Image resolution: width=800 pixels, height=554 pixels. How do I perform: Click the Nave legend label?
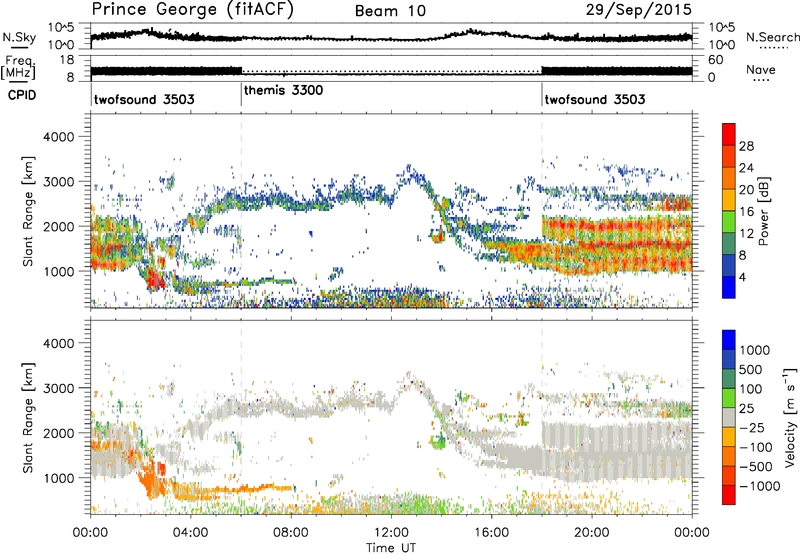[761, 69]
